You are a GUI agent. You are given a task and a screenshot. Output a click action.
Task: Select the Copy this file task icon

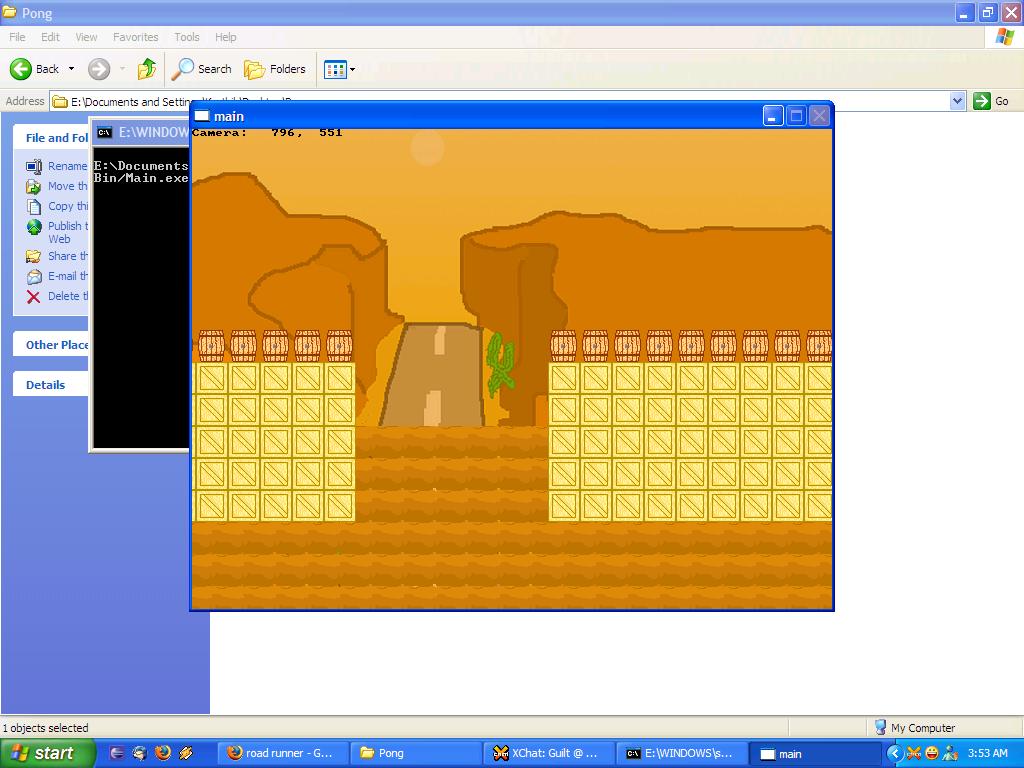pos(35,206)
